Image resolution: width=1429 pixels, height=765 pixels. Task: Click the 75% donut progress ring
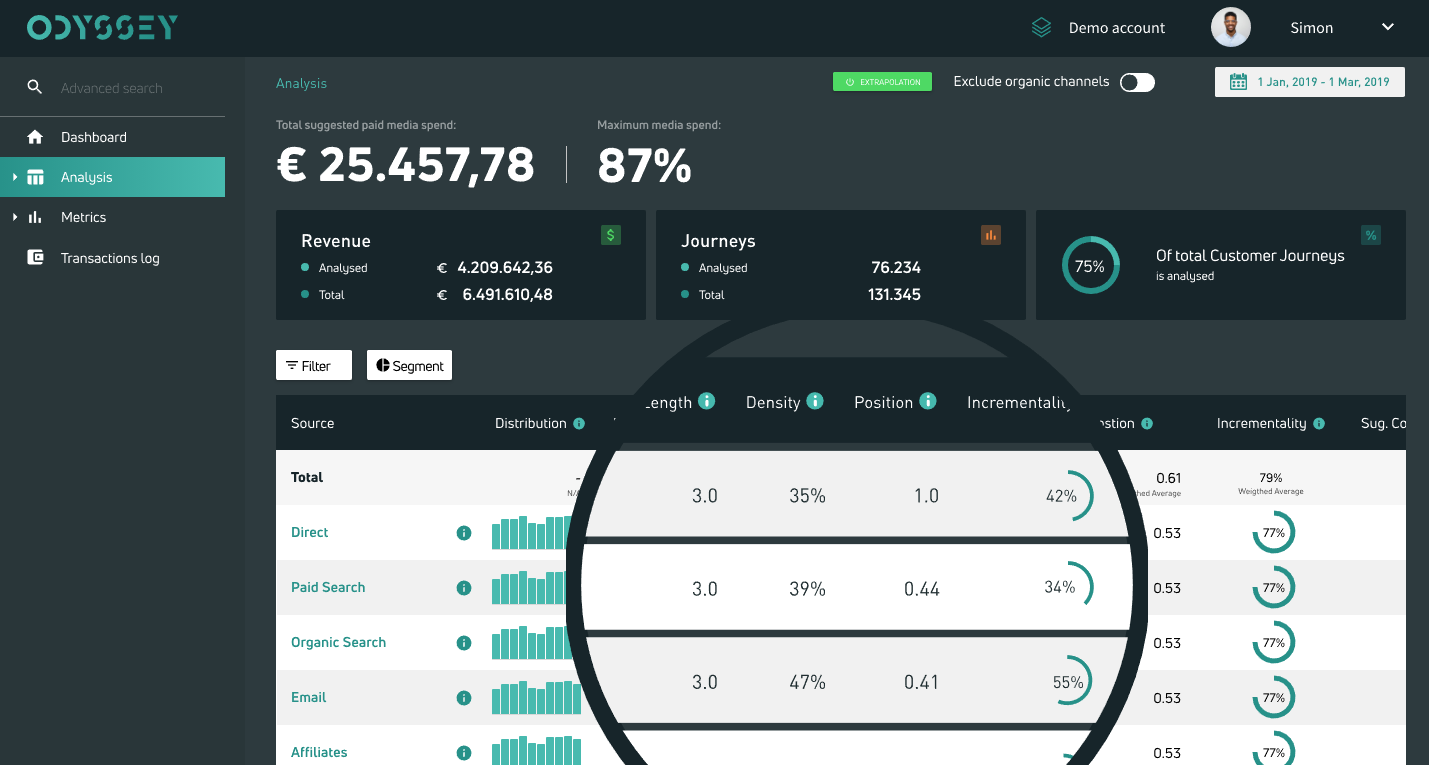[1091, 265]
